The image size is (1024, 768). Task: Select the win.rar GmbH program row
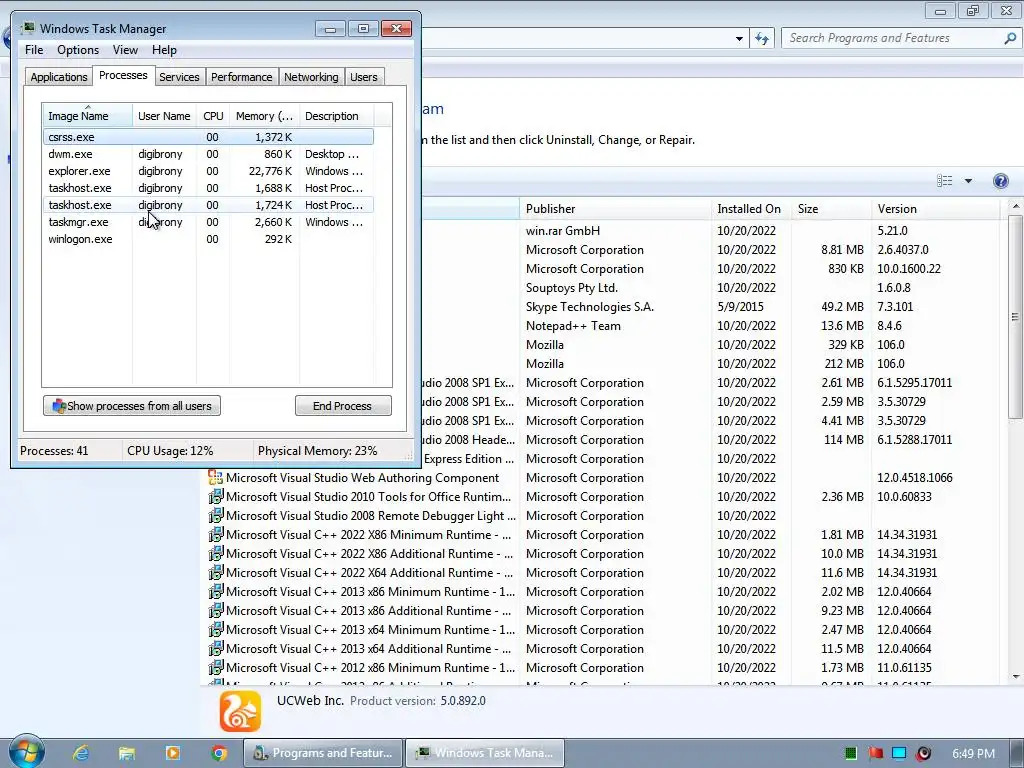pos(710,231)
